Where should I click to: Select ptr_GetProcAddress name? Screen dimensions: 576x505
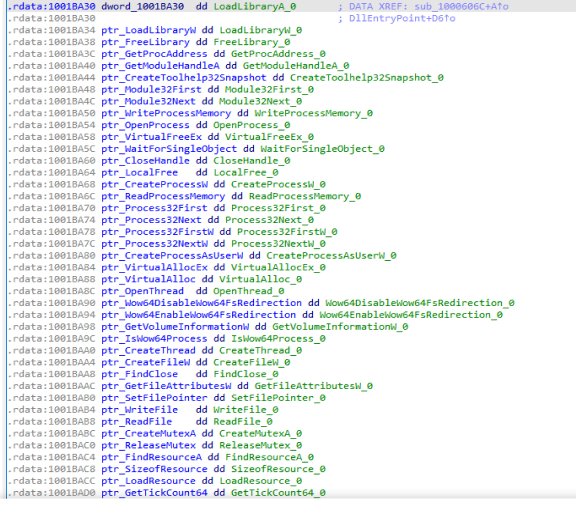tap(154, 54)
